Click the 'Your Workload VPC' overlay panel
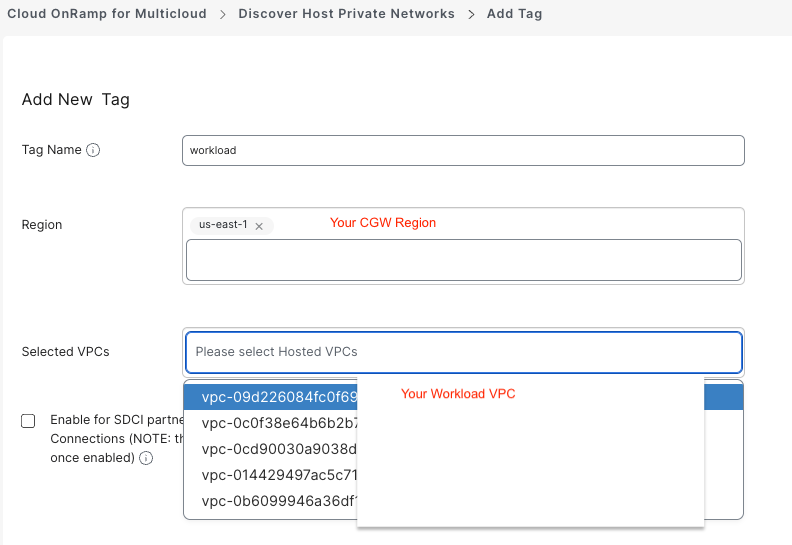 [530, 450]
